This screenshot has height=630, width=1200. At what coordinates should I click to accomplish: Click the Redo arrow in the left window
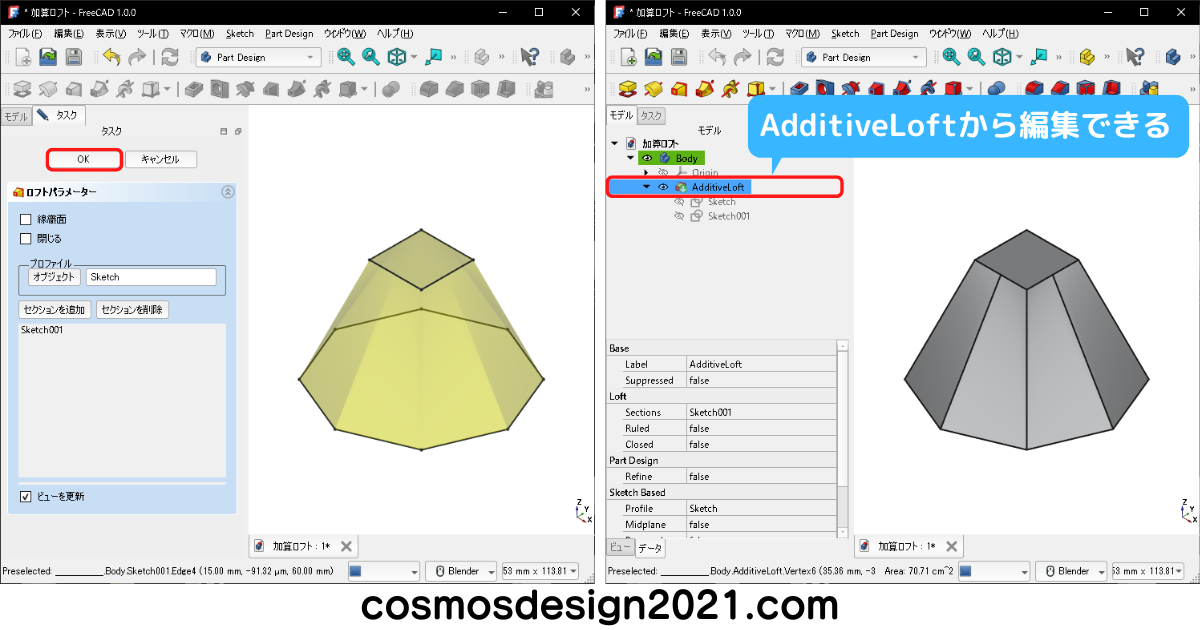pyautogui.click(x=137, y=57)
